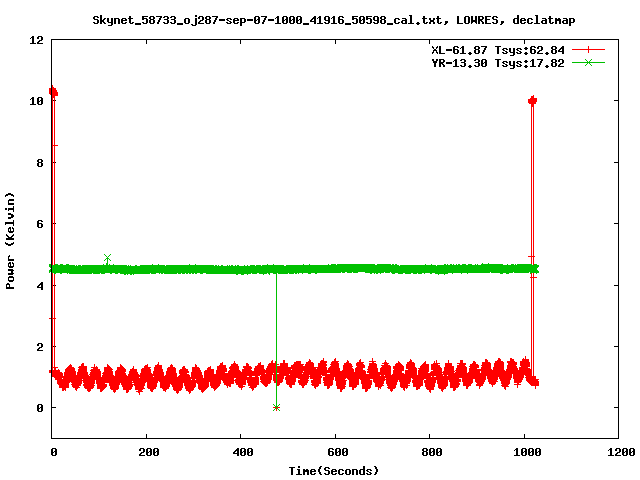Click the plot title Skynet_58733_oj287 filename
Image resolution: width=640 pixels, height=480 pixels.
[x=334, y=20]
